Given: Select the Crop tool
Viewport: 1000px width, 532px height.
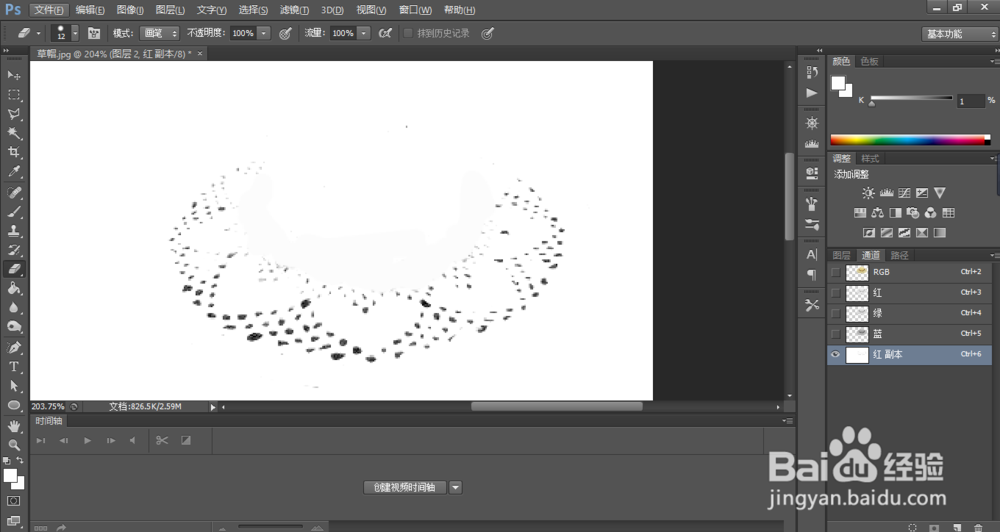Looking at the screenshot, I should [x=13, y=152].
